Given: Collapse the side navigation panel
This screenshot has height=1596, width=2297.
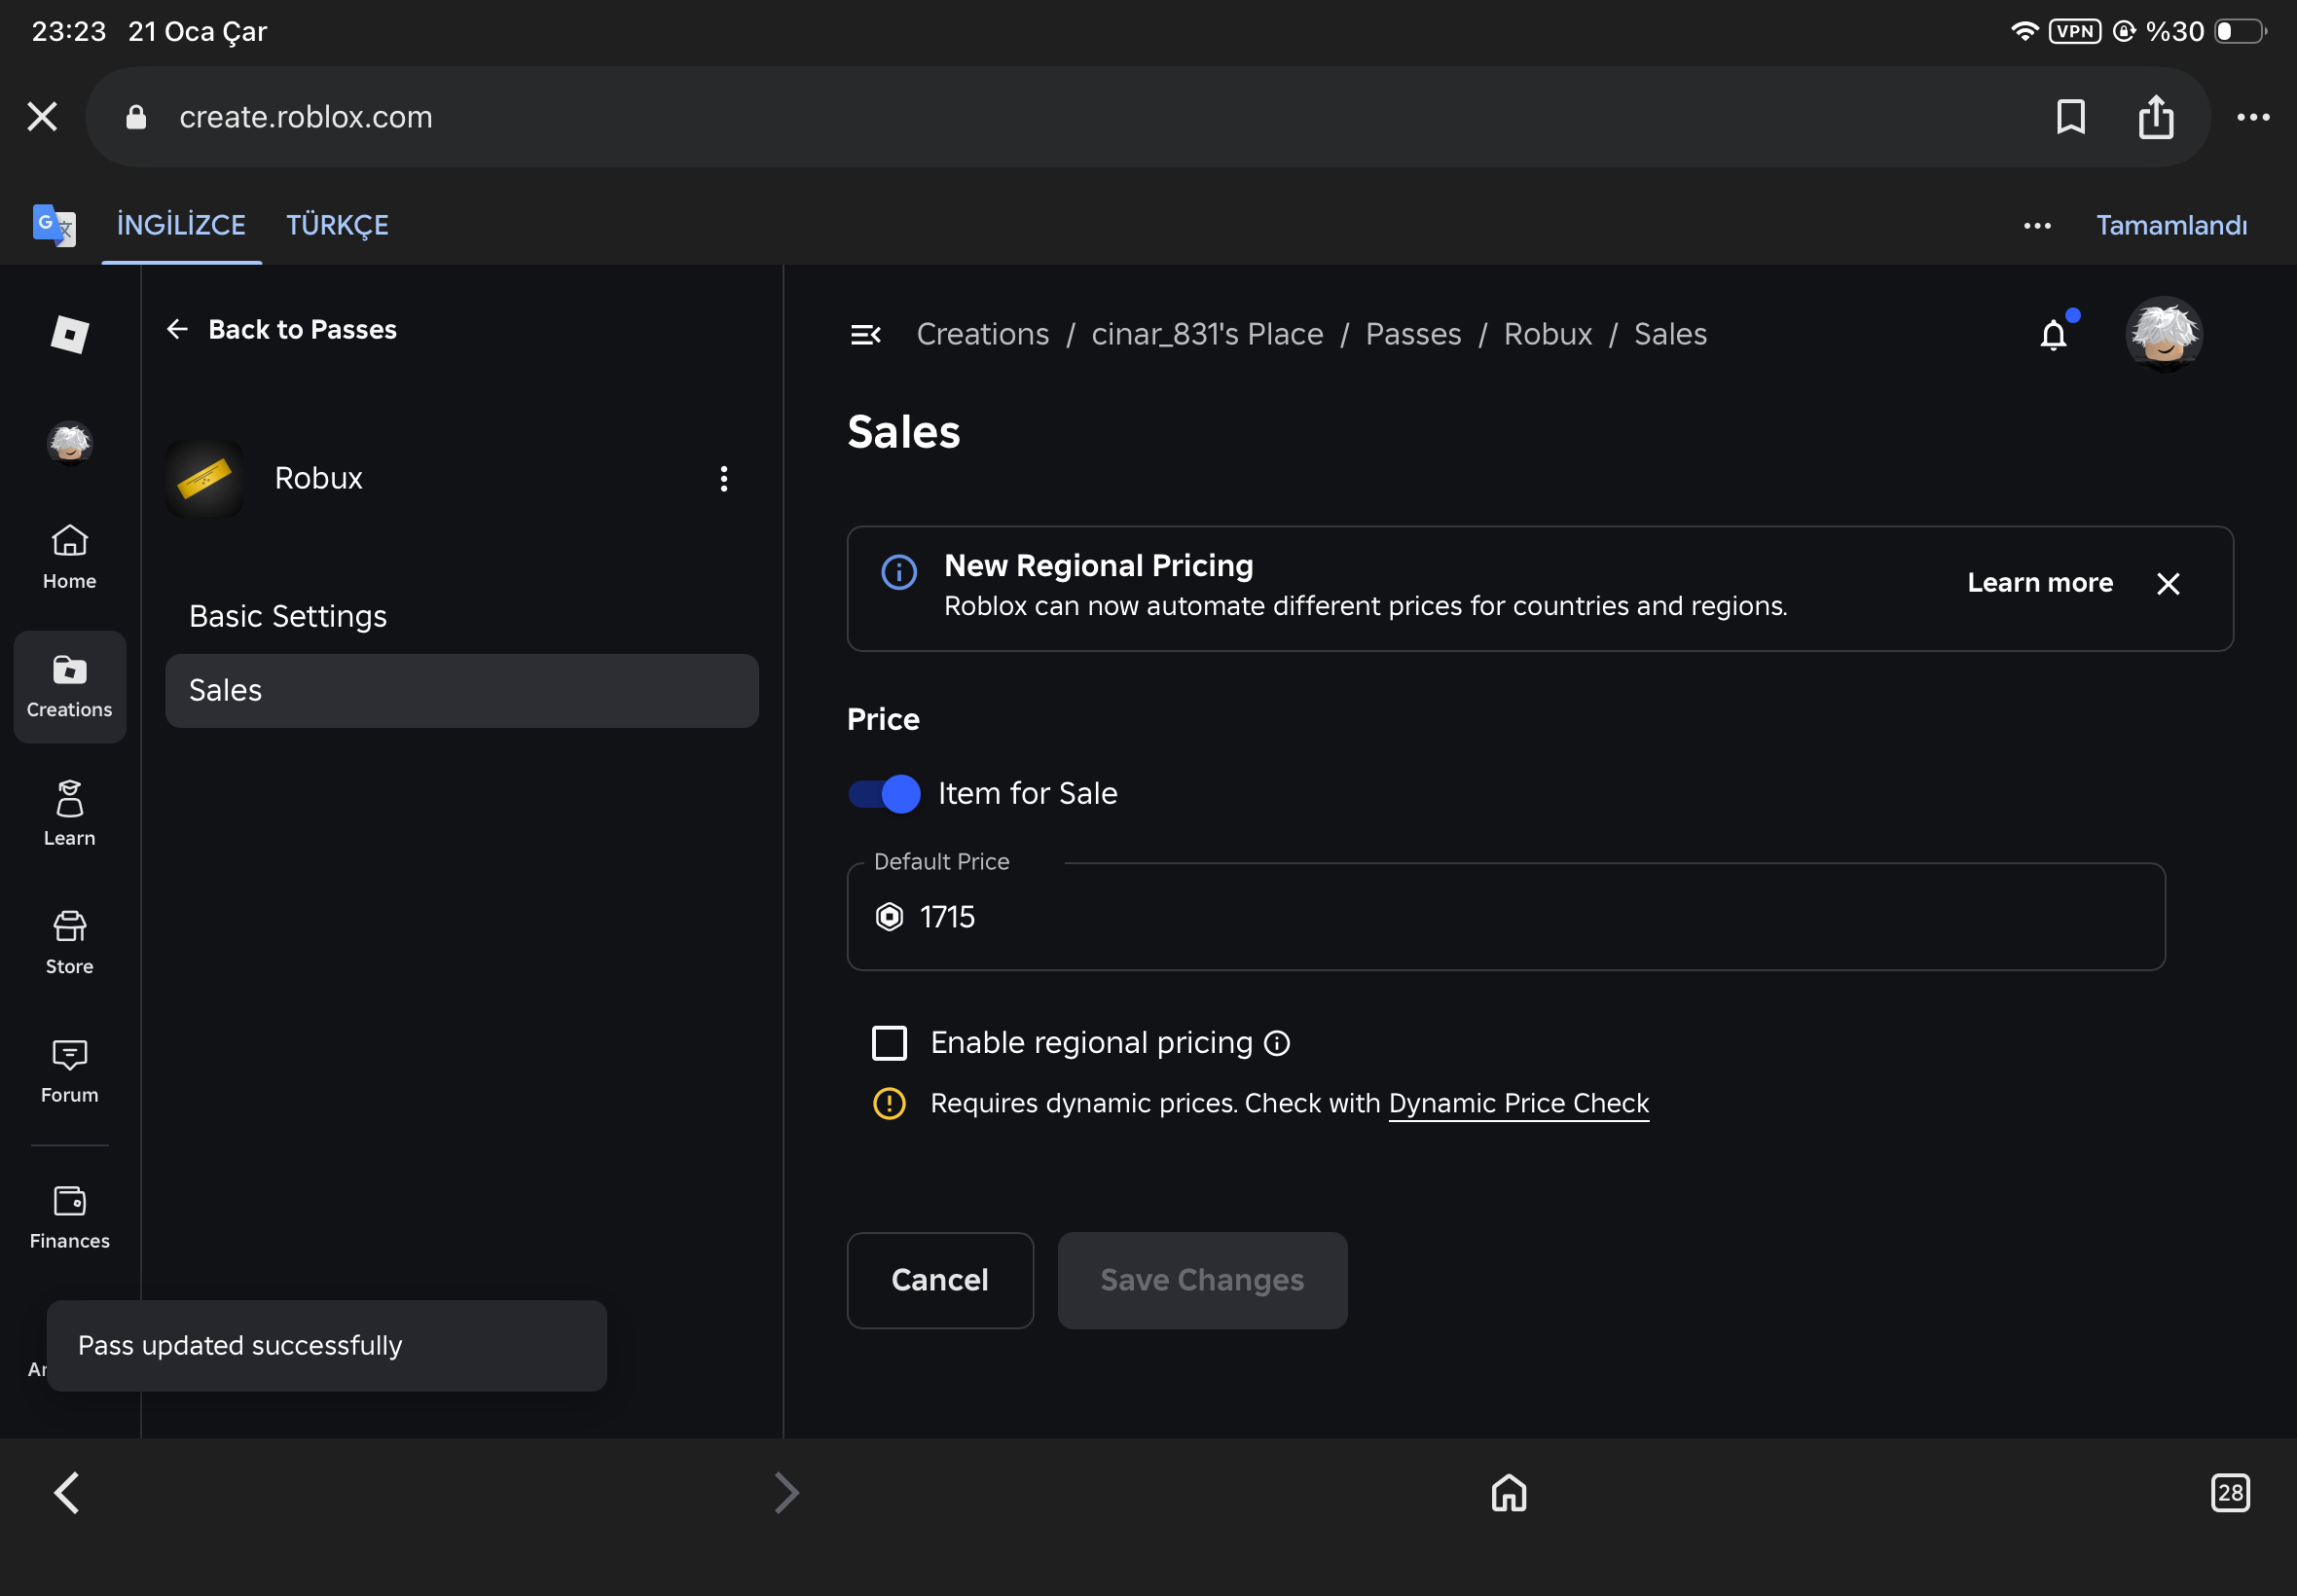Looking at the screenshot, I should (866, 335).
